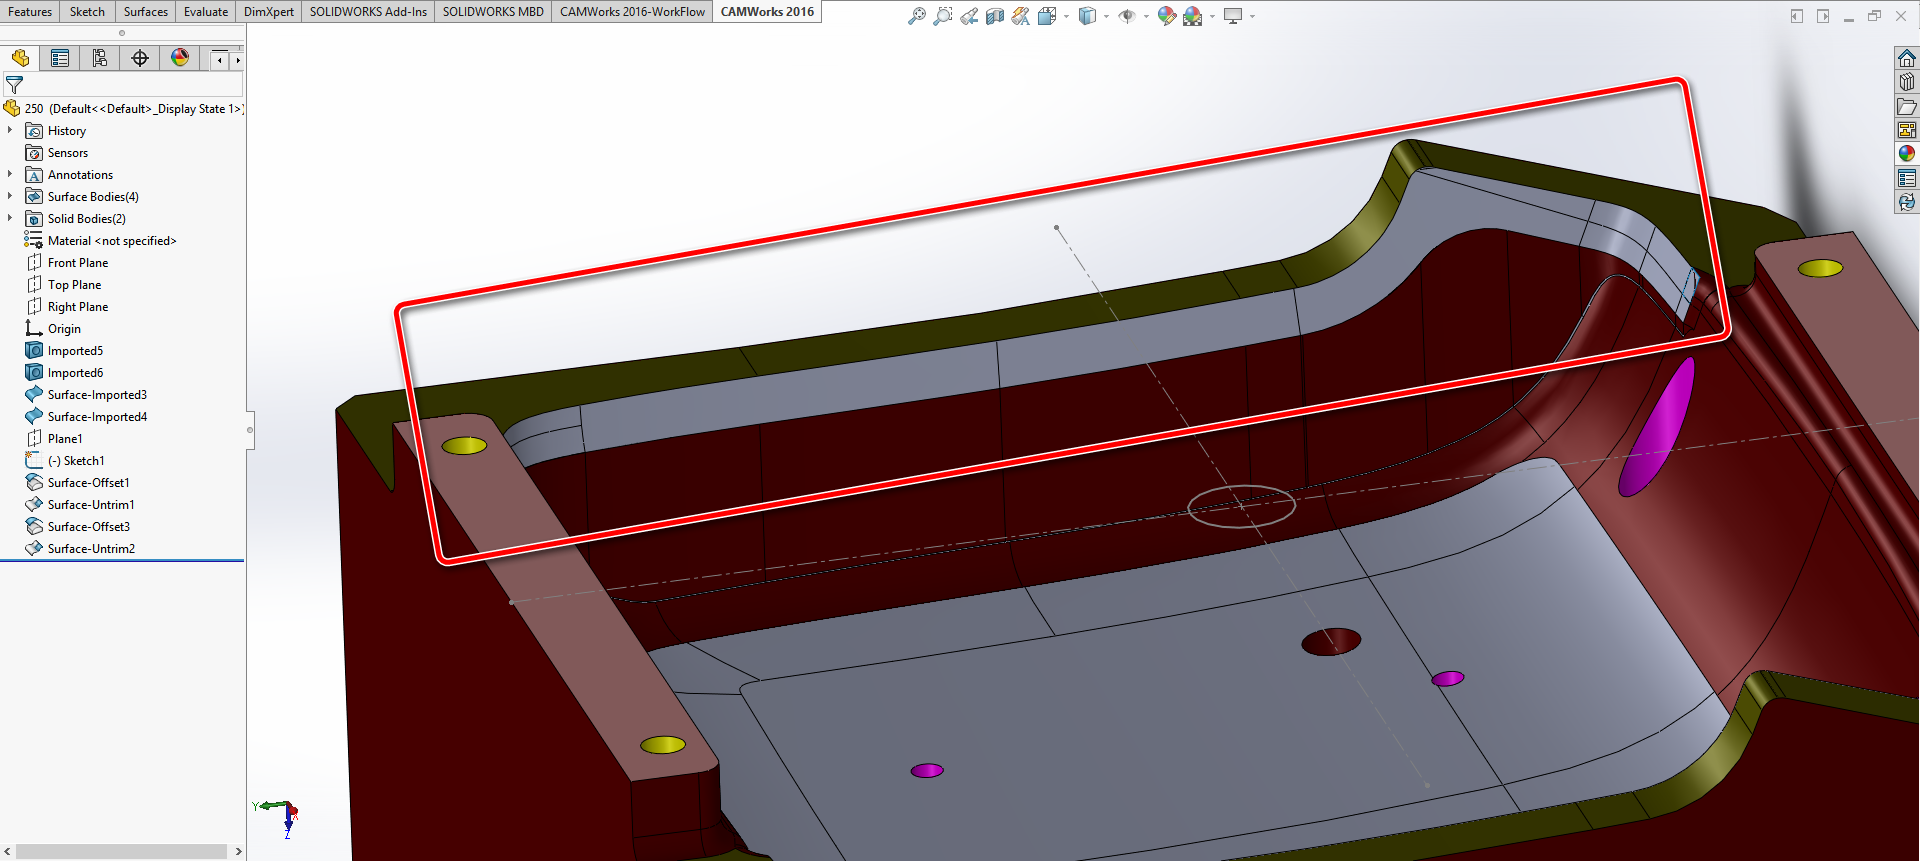Select the Top Plane item
The width and height of the screenshot is (1920, 861).
[74, 285]
